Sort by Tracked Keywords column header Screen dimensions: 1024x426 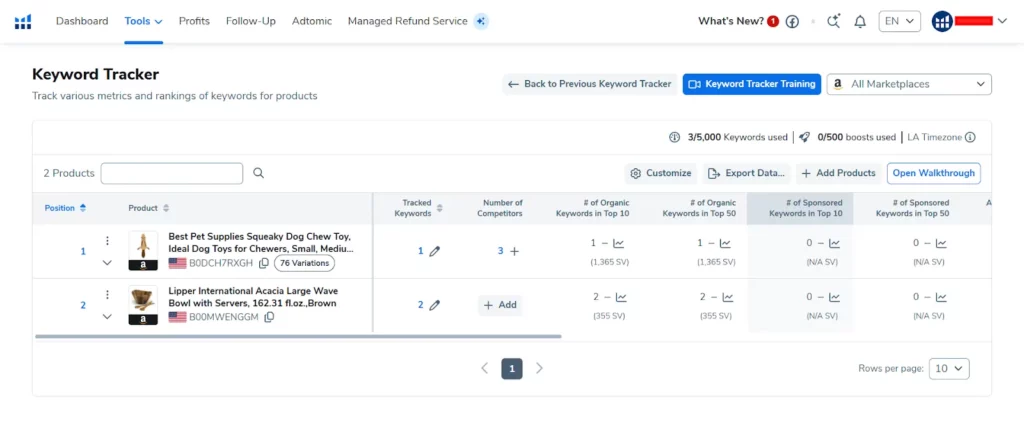pyautogui.click(x=417, y=208)
